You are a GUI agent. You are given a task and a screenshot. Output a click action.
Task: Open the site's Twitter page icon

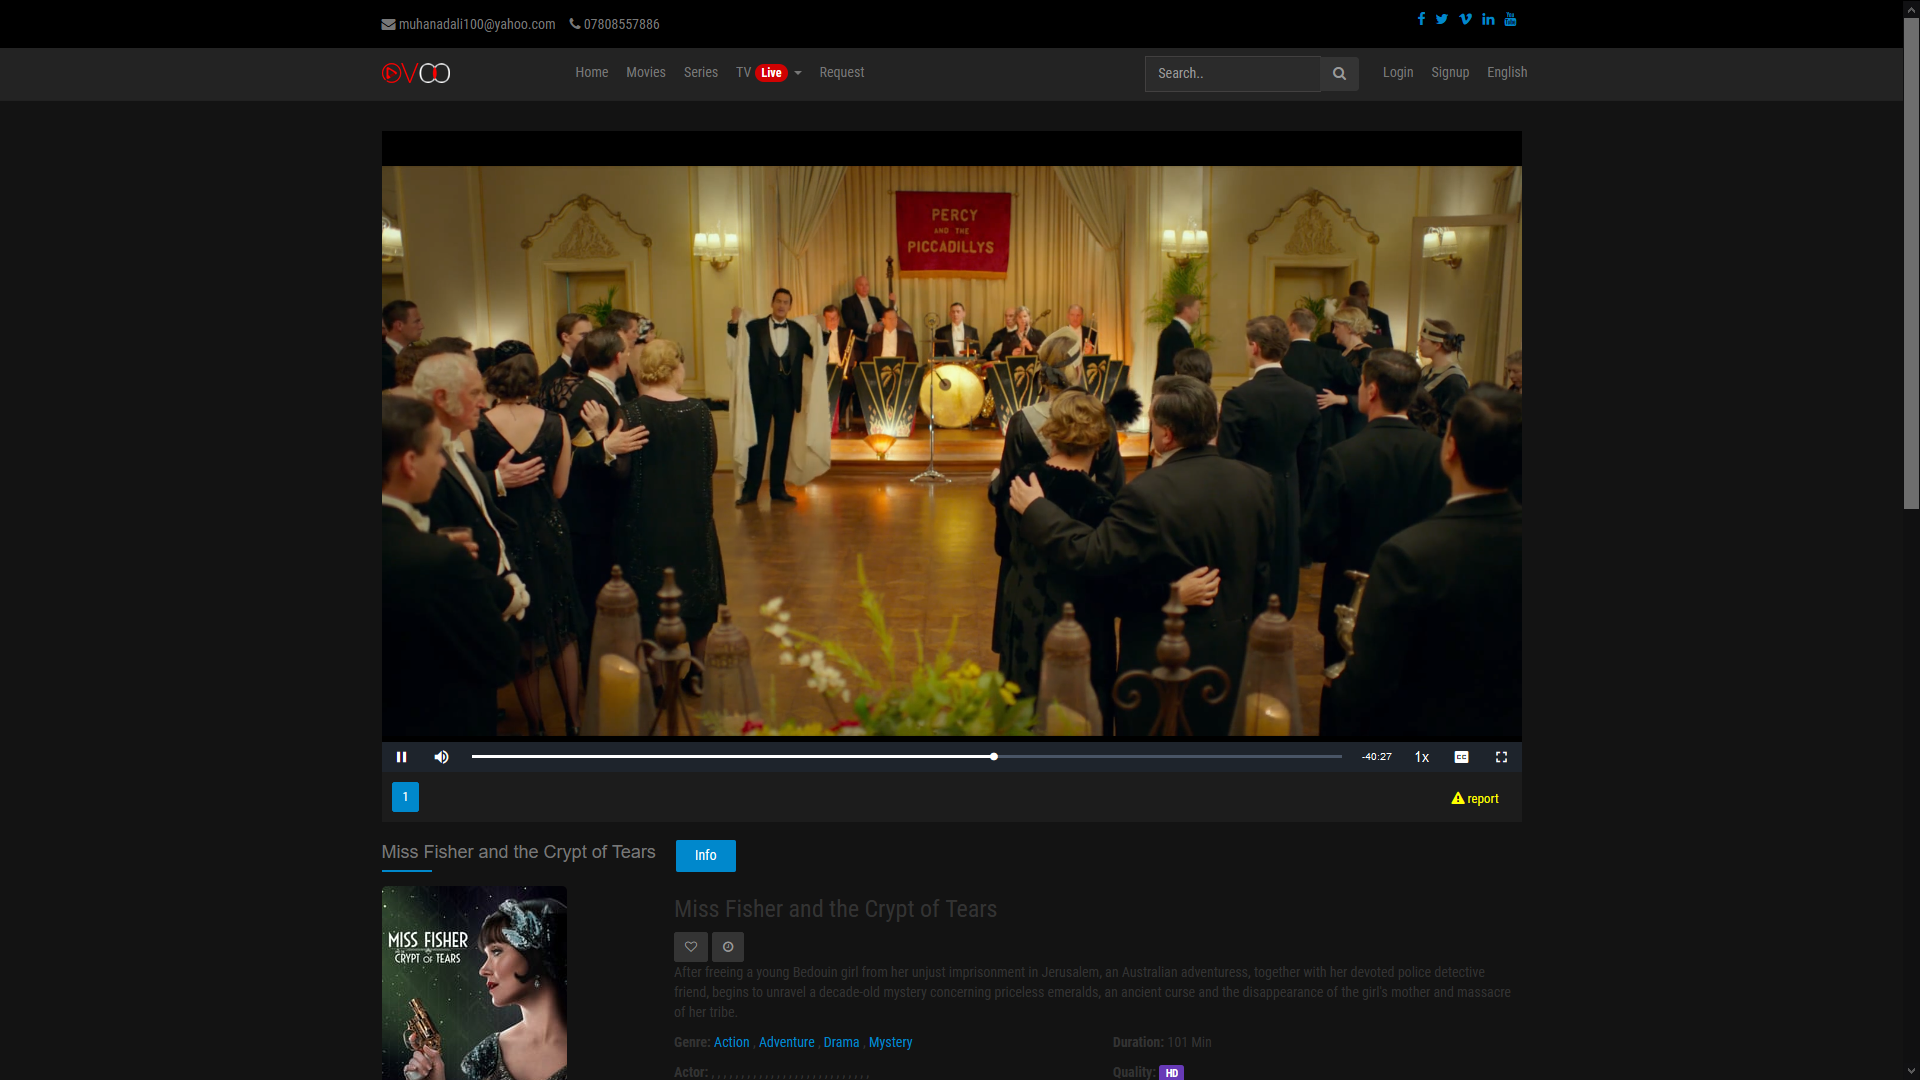pyautogui.click(x=1441, y=18)
